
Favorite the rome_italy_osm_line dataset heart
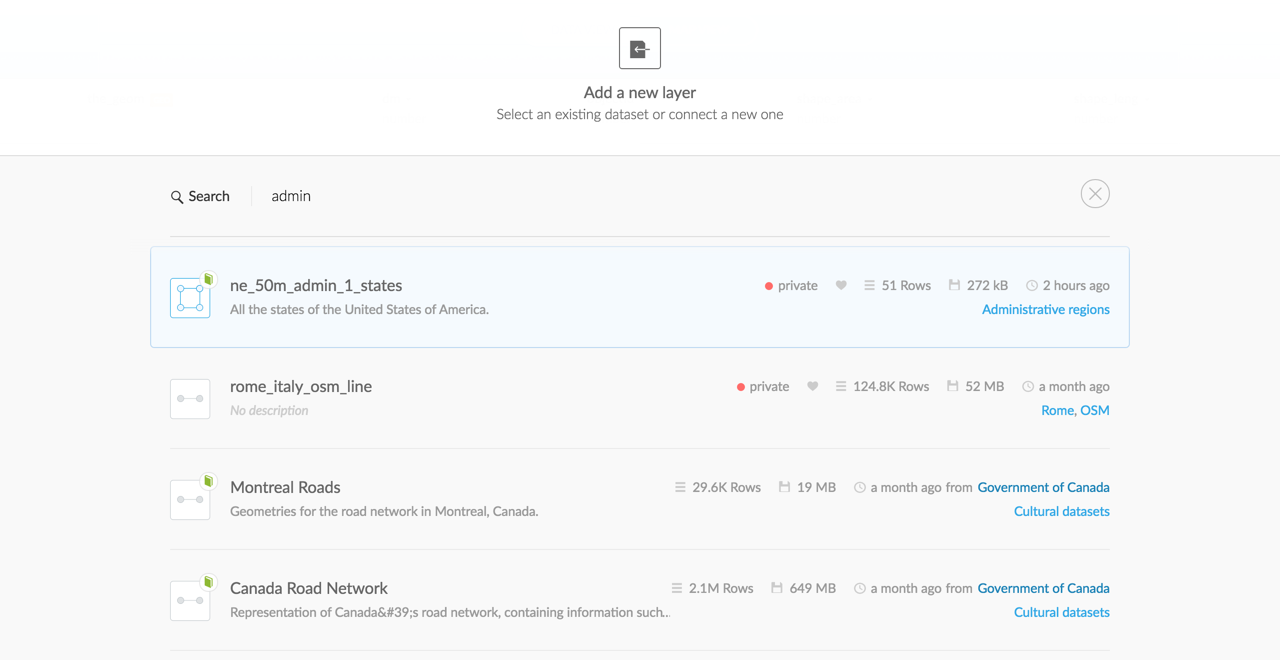click(x=812, y=386)
